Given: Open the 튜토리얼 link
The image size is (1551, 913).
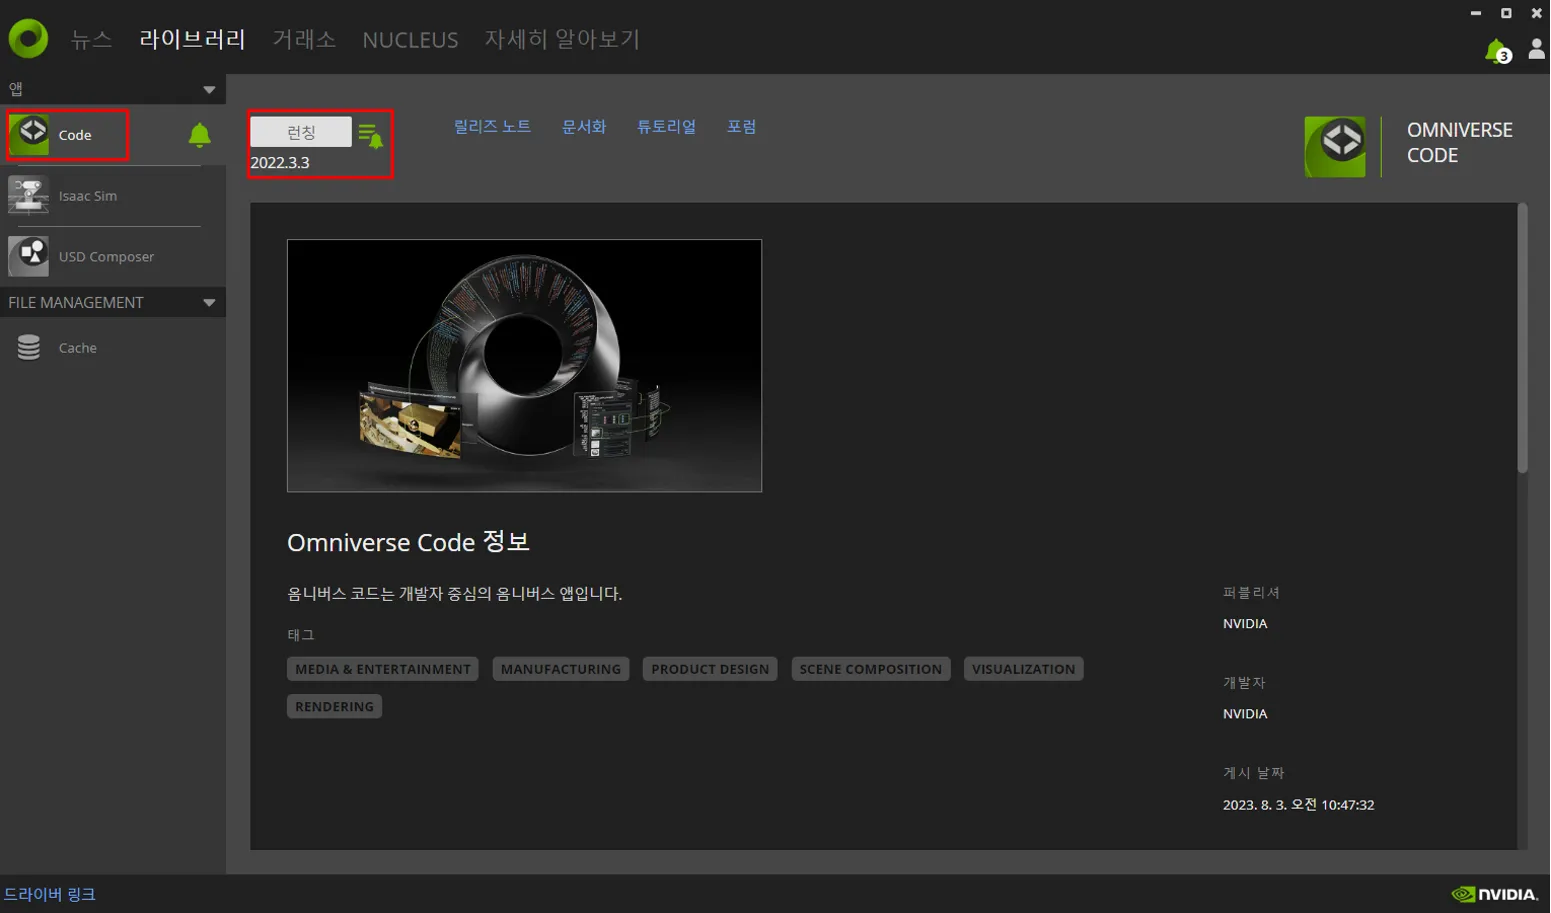Looking at the screenshot, I should click(666, 126).
